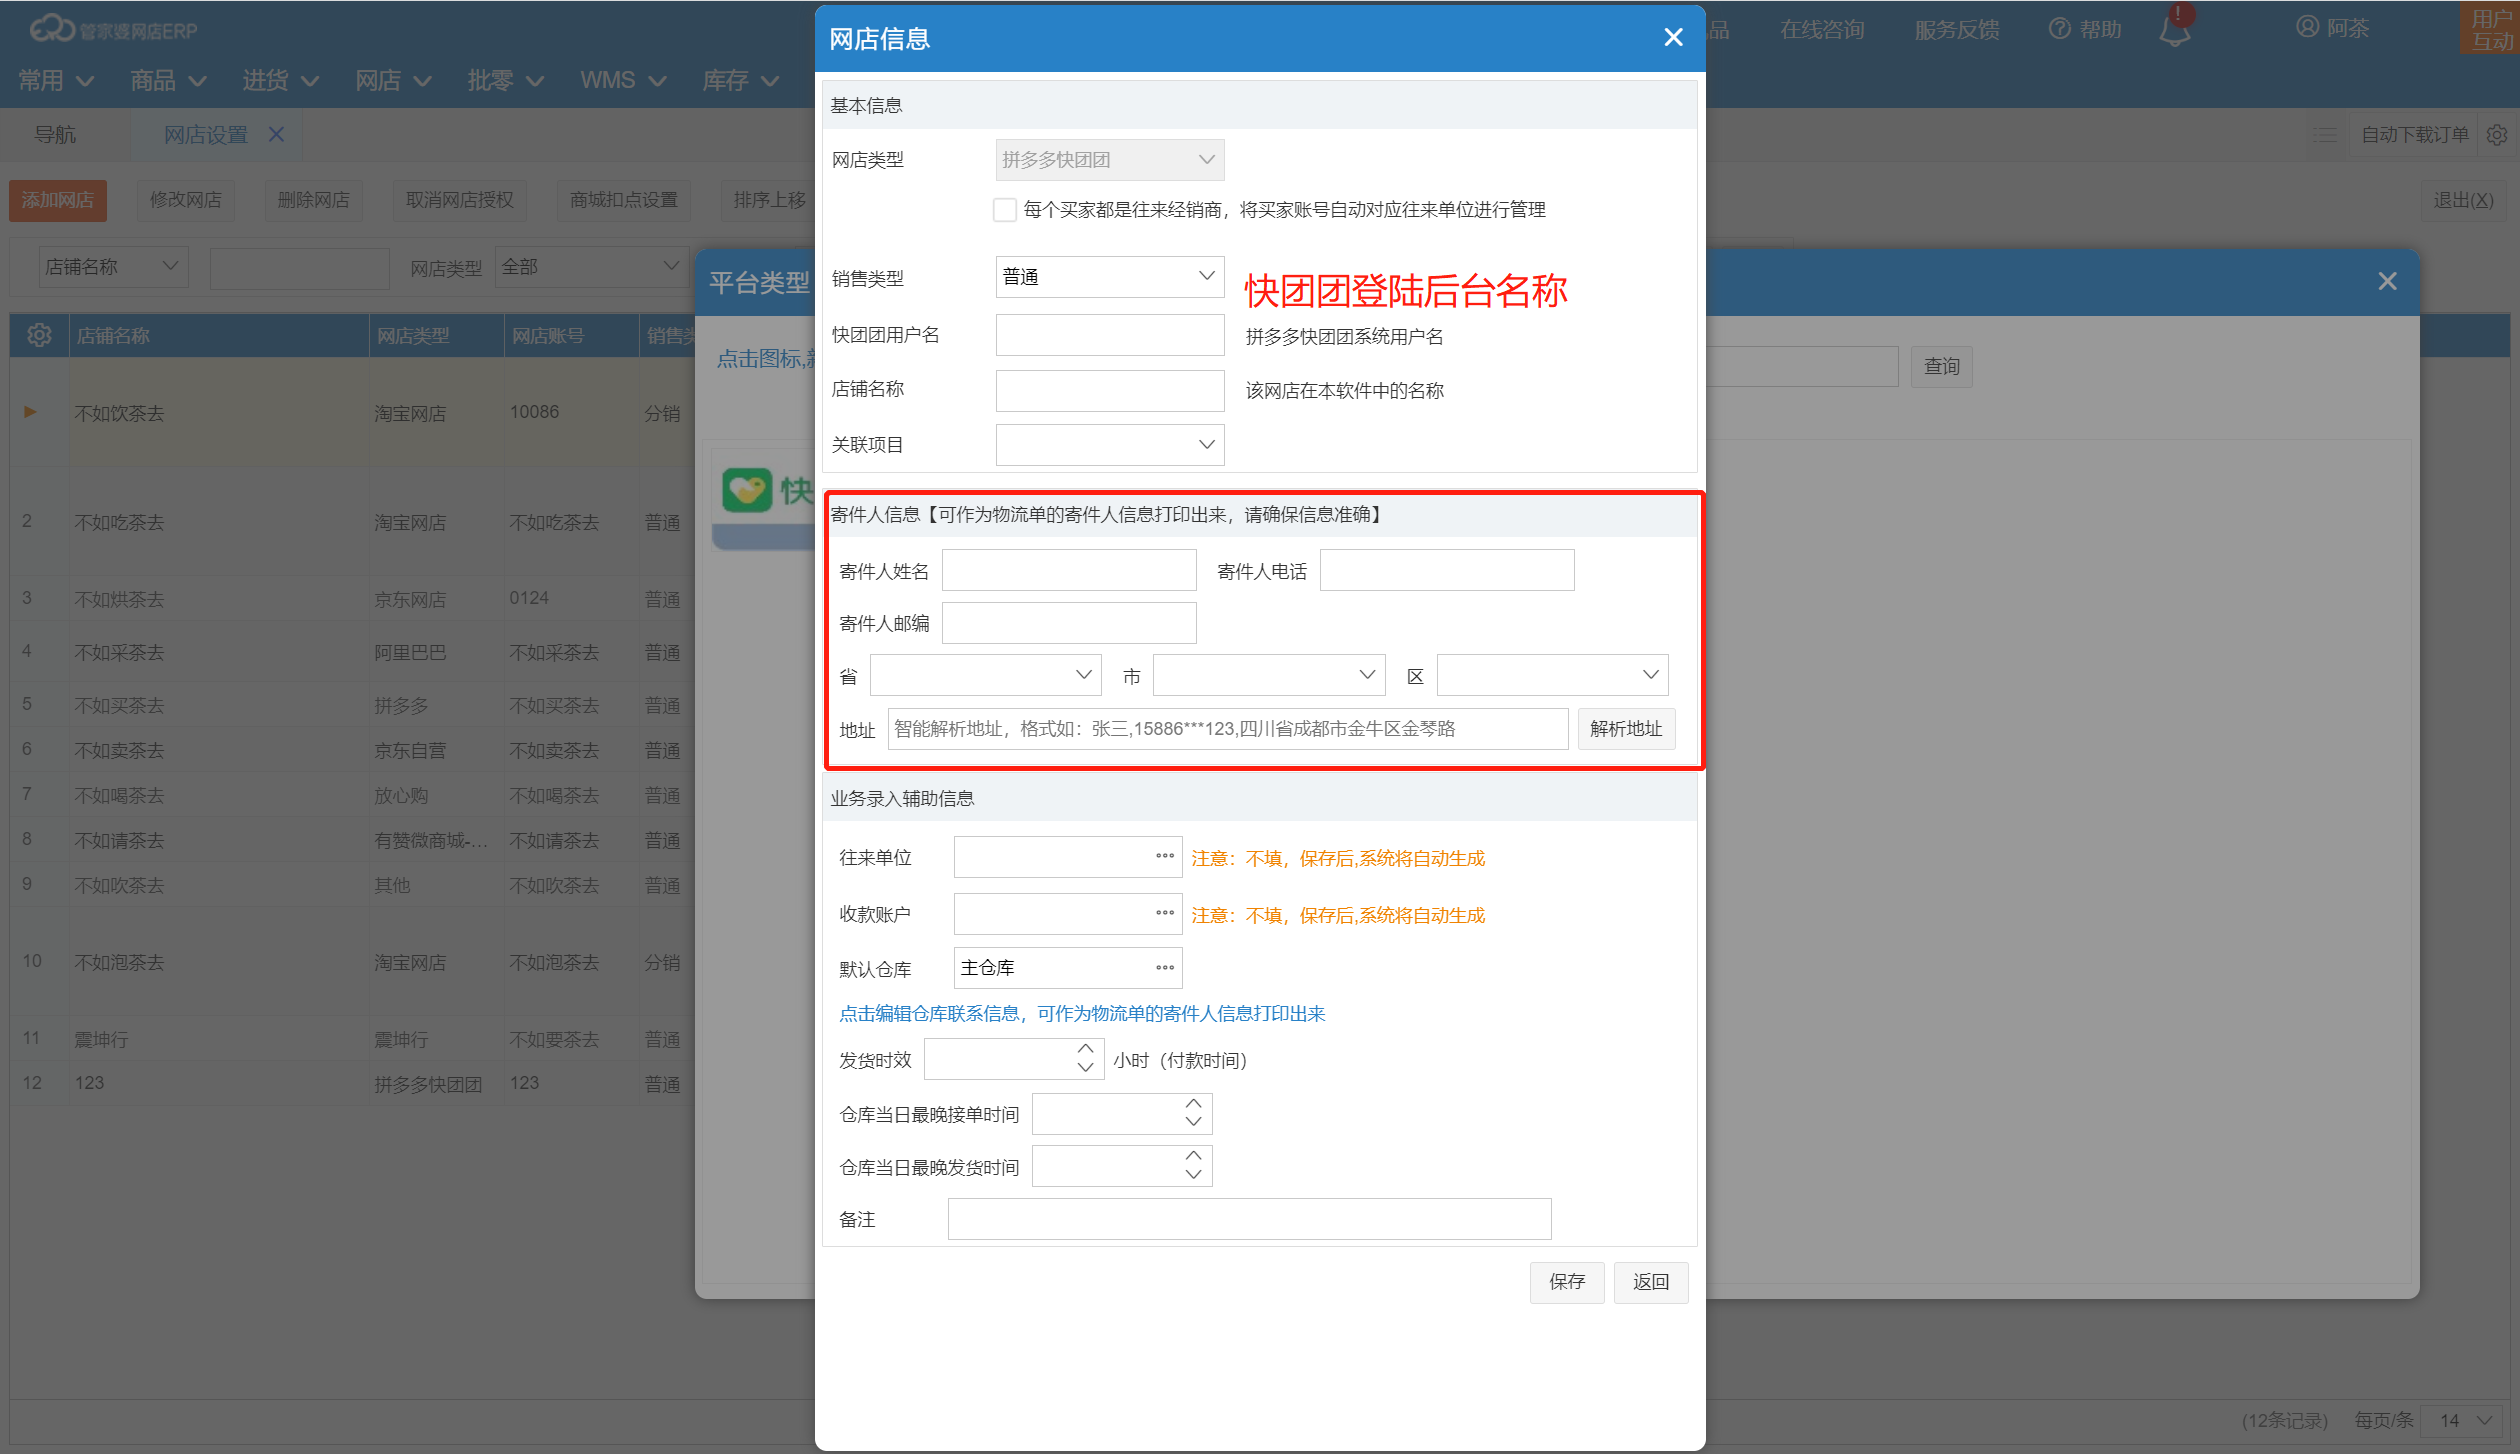Click the 地址 smart-parse input field

point(1228,729)
